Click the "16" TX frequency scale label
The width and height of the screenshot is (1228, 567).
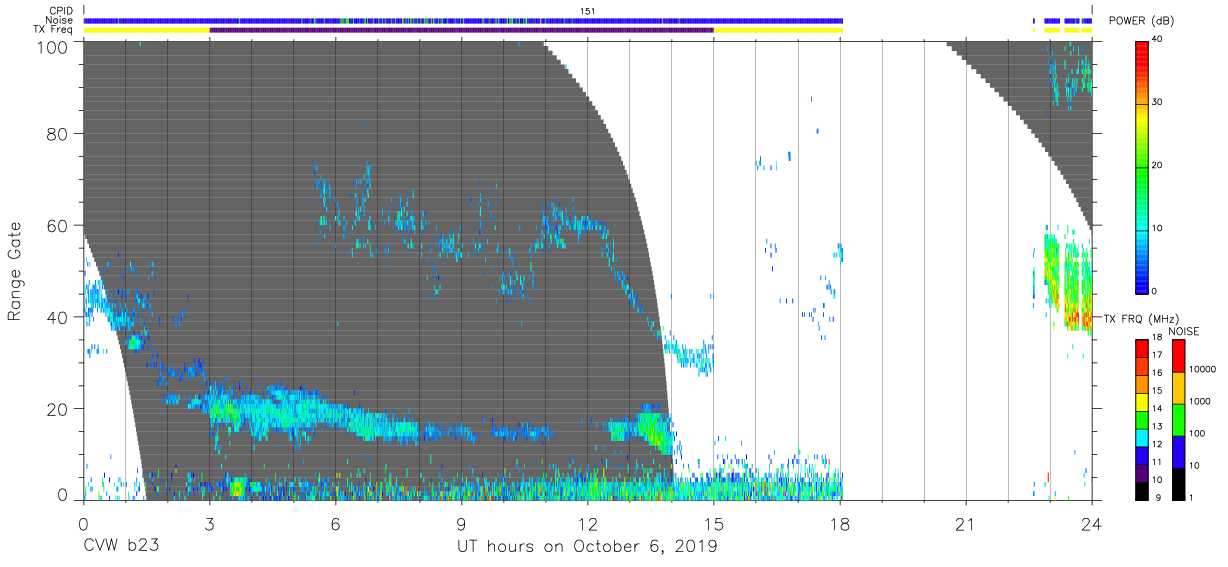pyautogui.click(x=1159, y=373)
